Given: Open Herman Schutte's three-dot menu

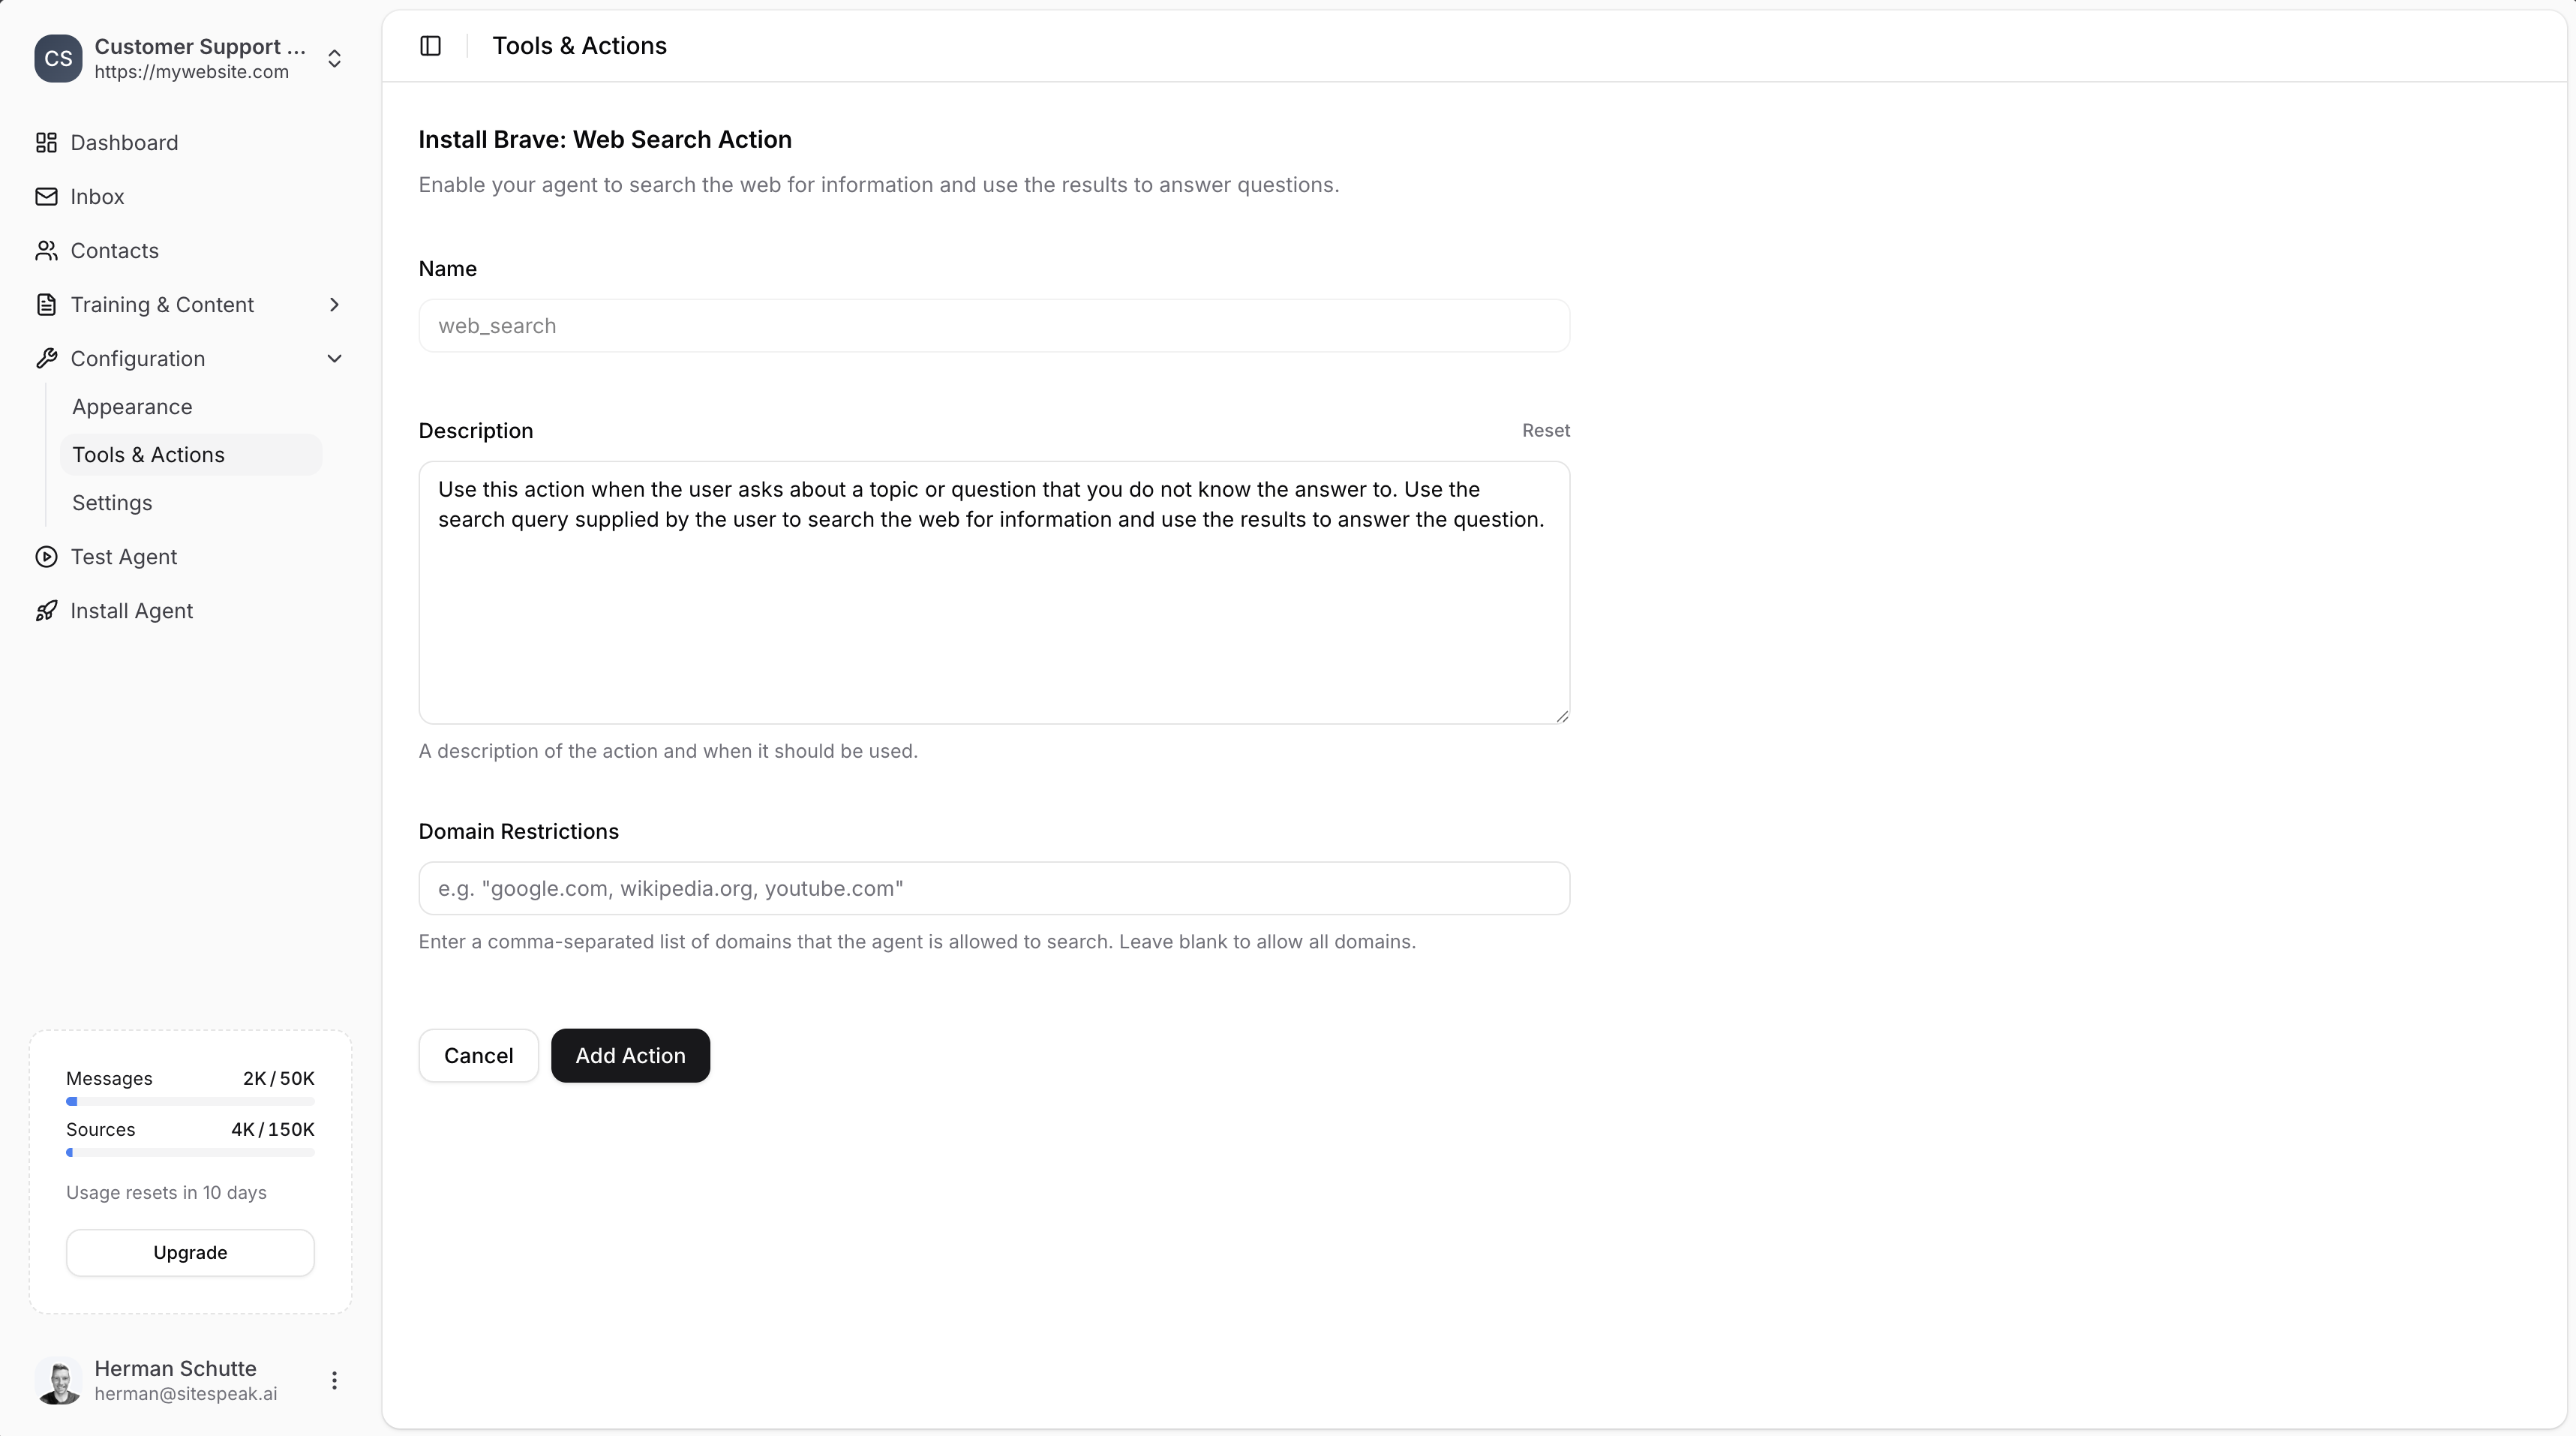Looking at the screenshot, I should pyautogui.click(x=335, y=1381).
